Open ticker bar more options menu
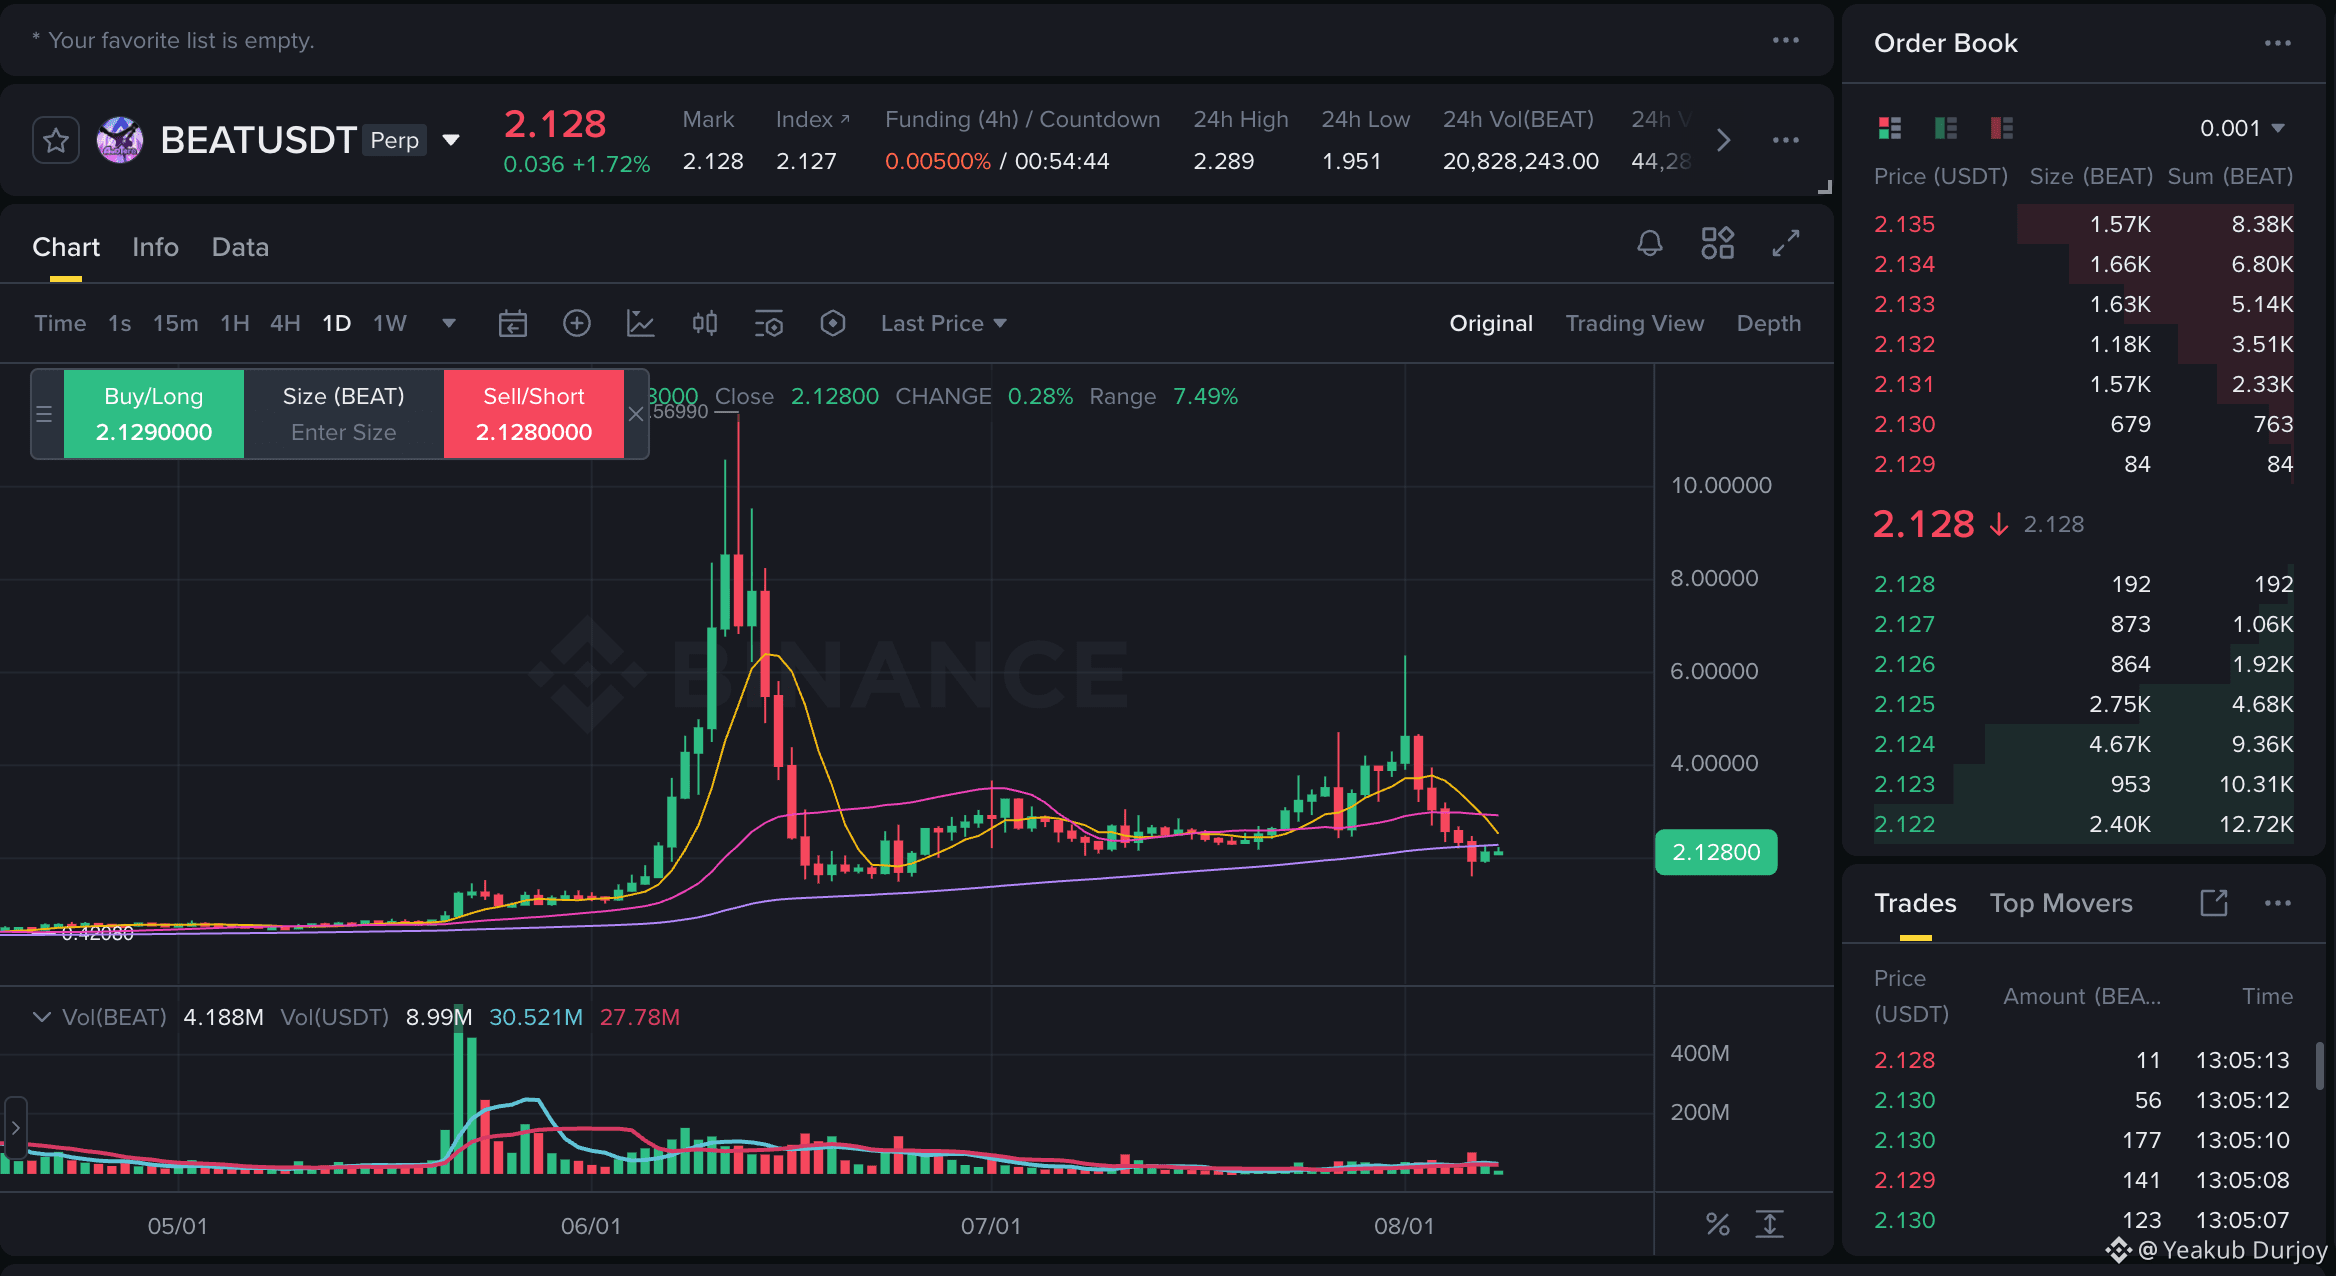 click(1786, 140)
